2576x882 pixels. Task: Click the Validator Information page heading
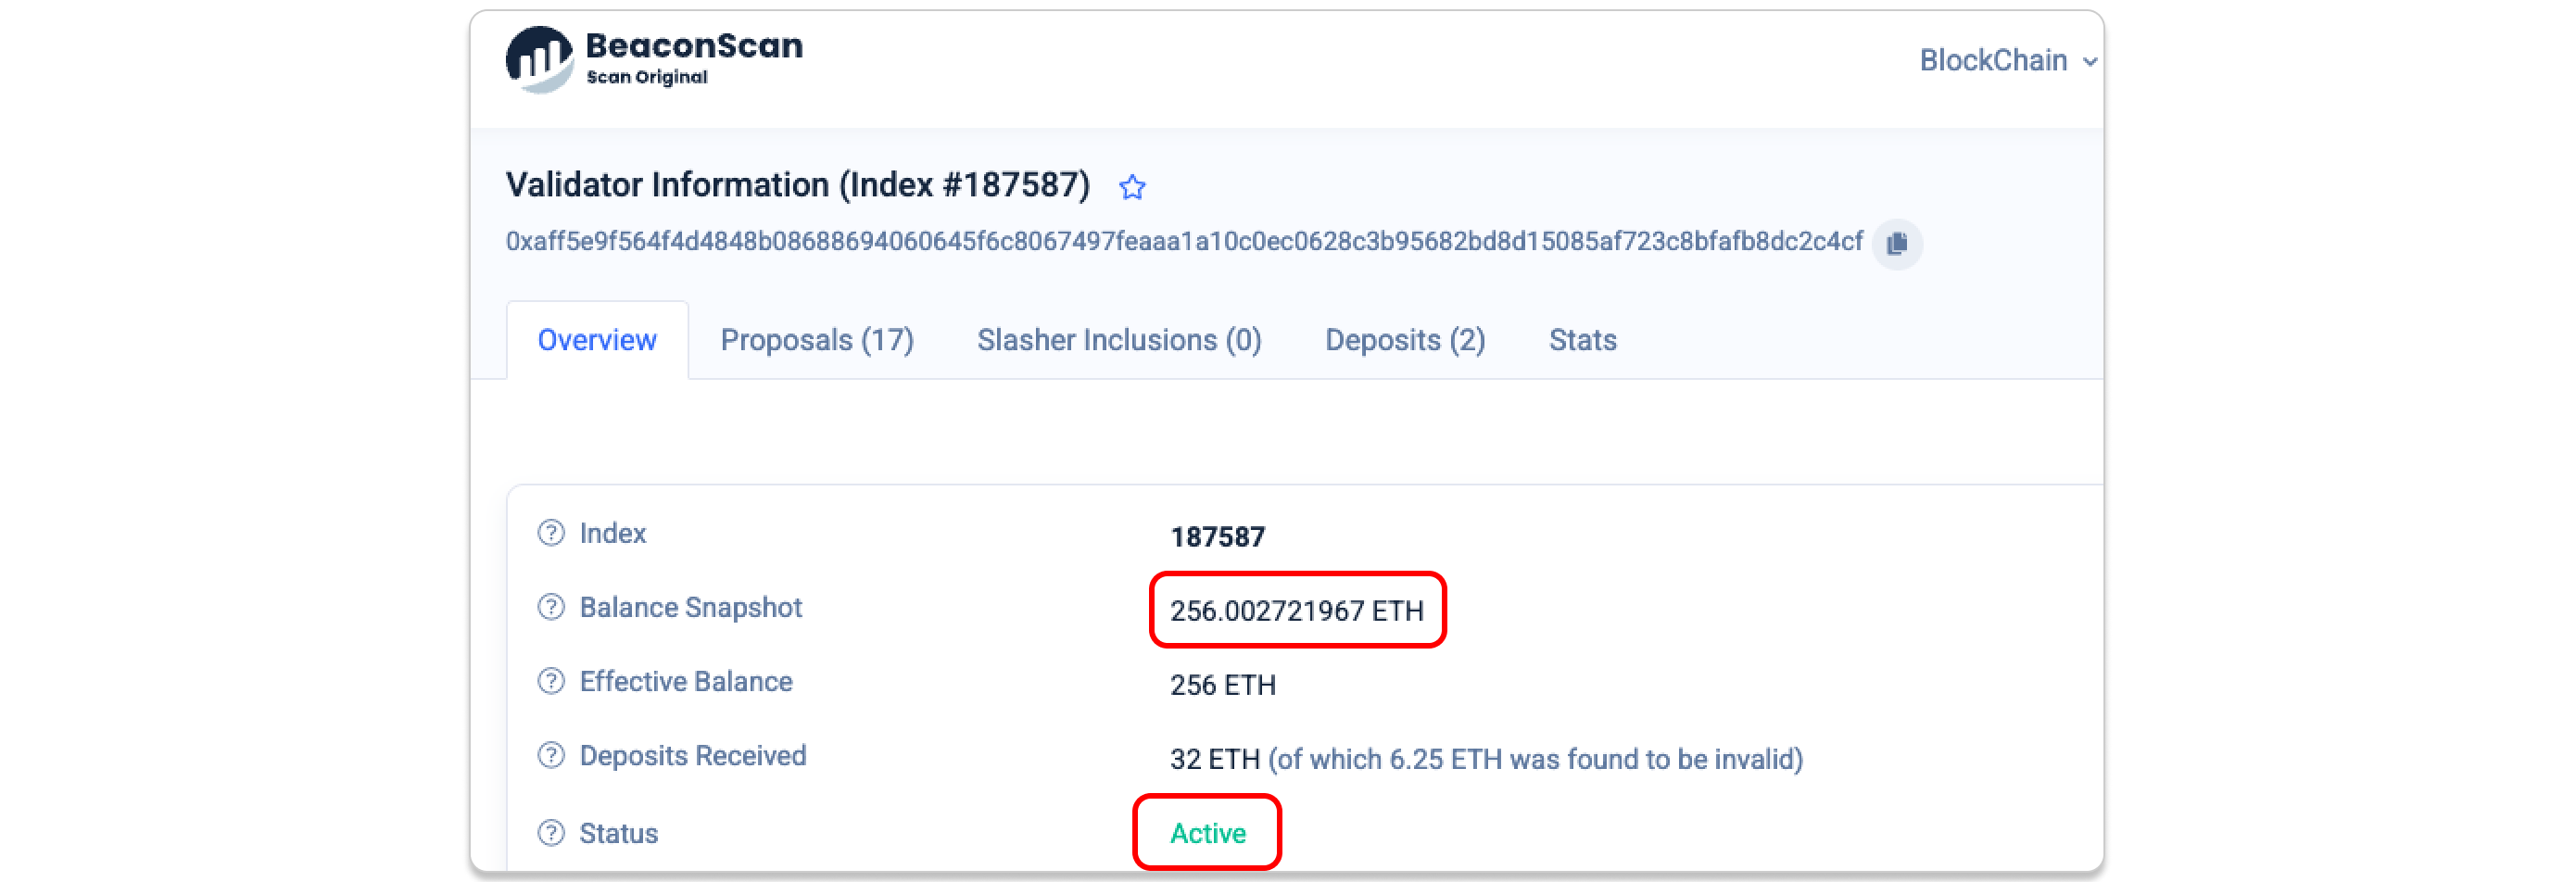coord(797,185)
